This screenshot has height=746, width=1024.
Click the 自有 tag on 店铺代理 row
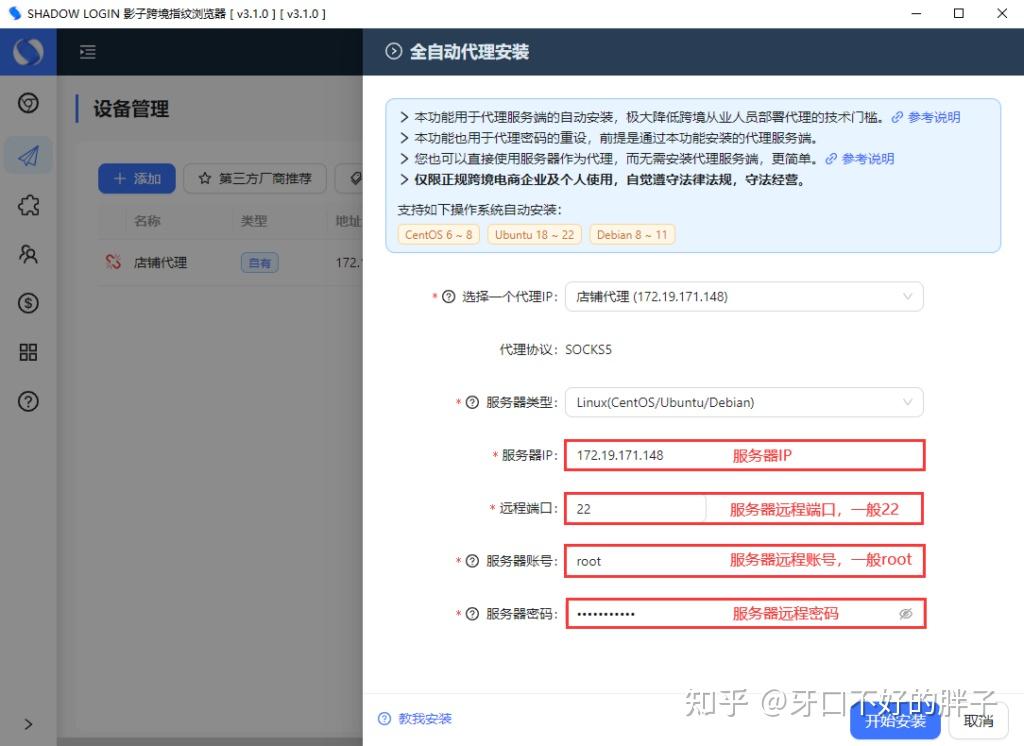259,262
